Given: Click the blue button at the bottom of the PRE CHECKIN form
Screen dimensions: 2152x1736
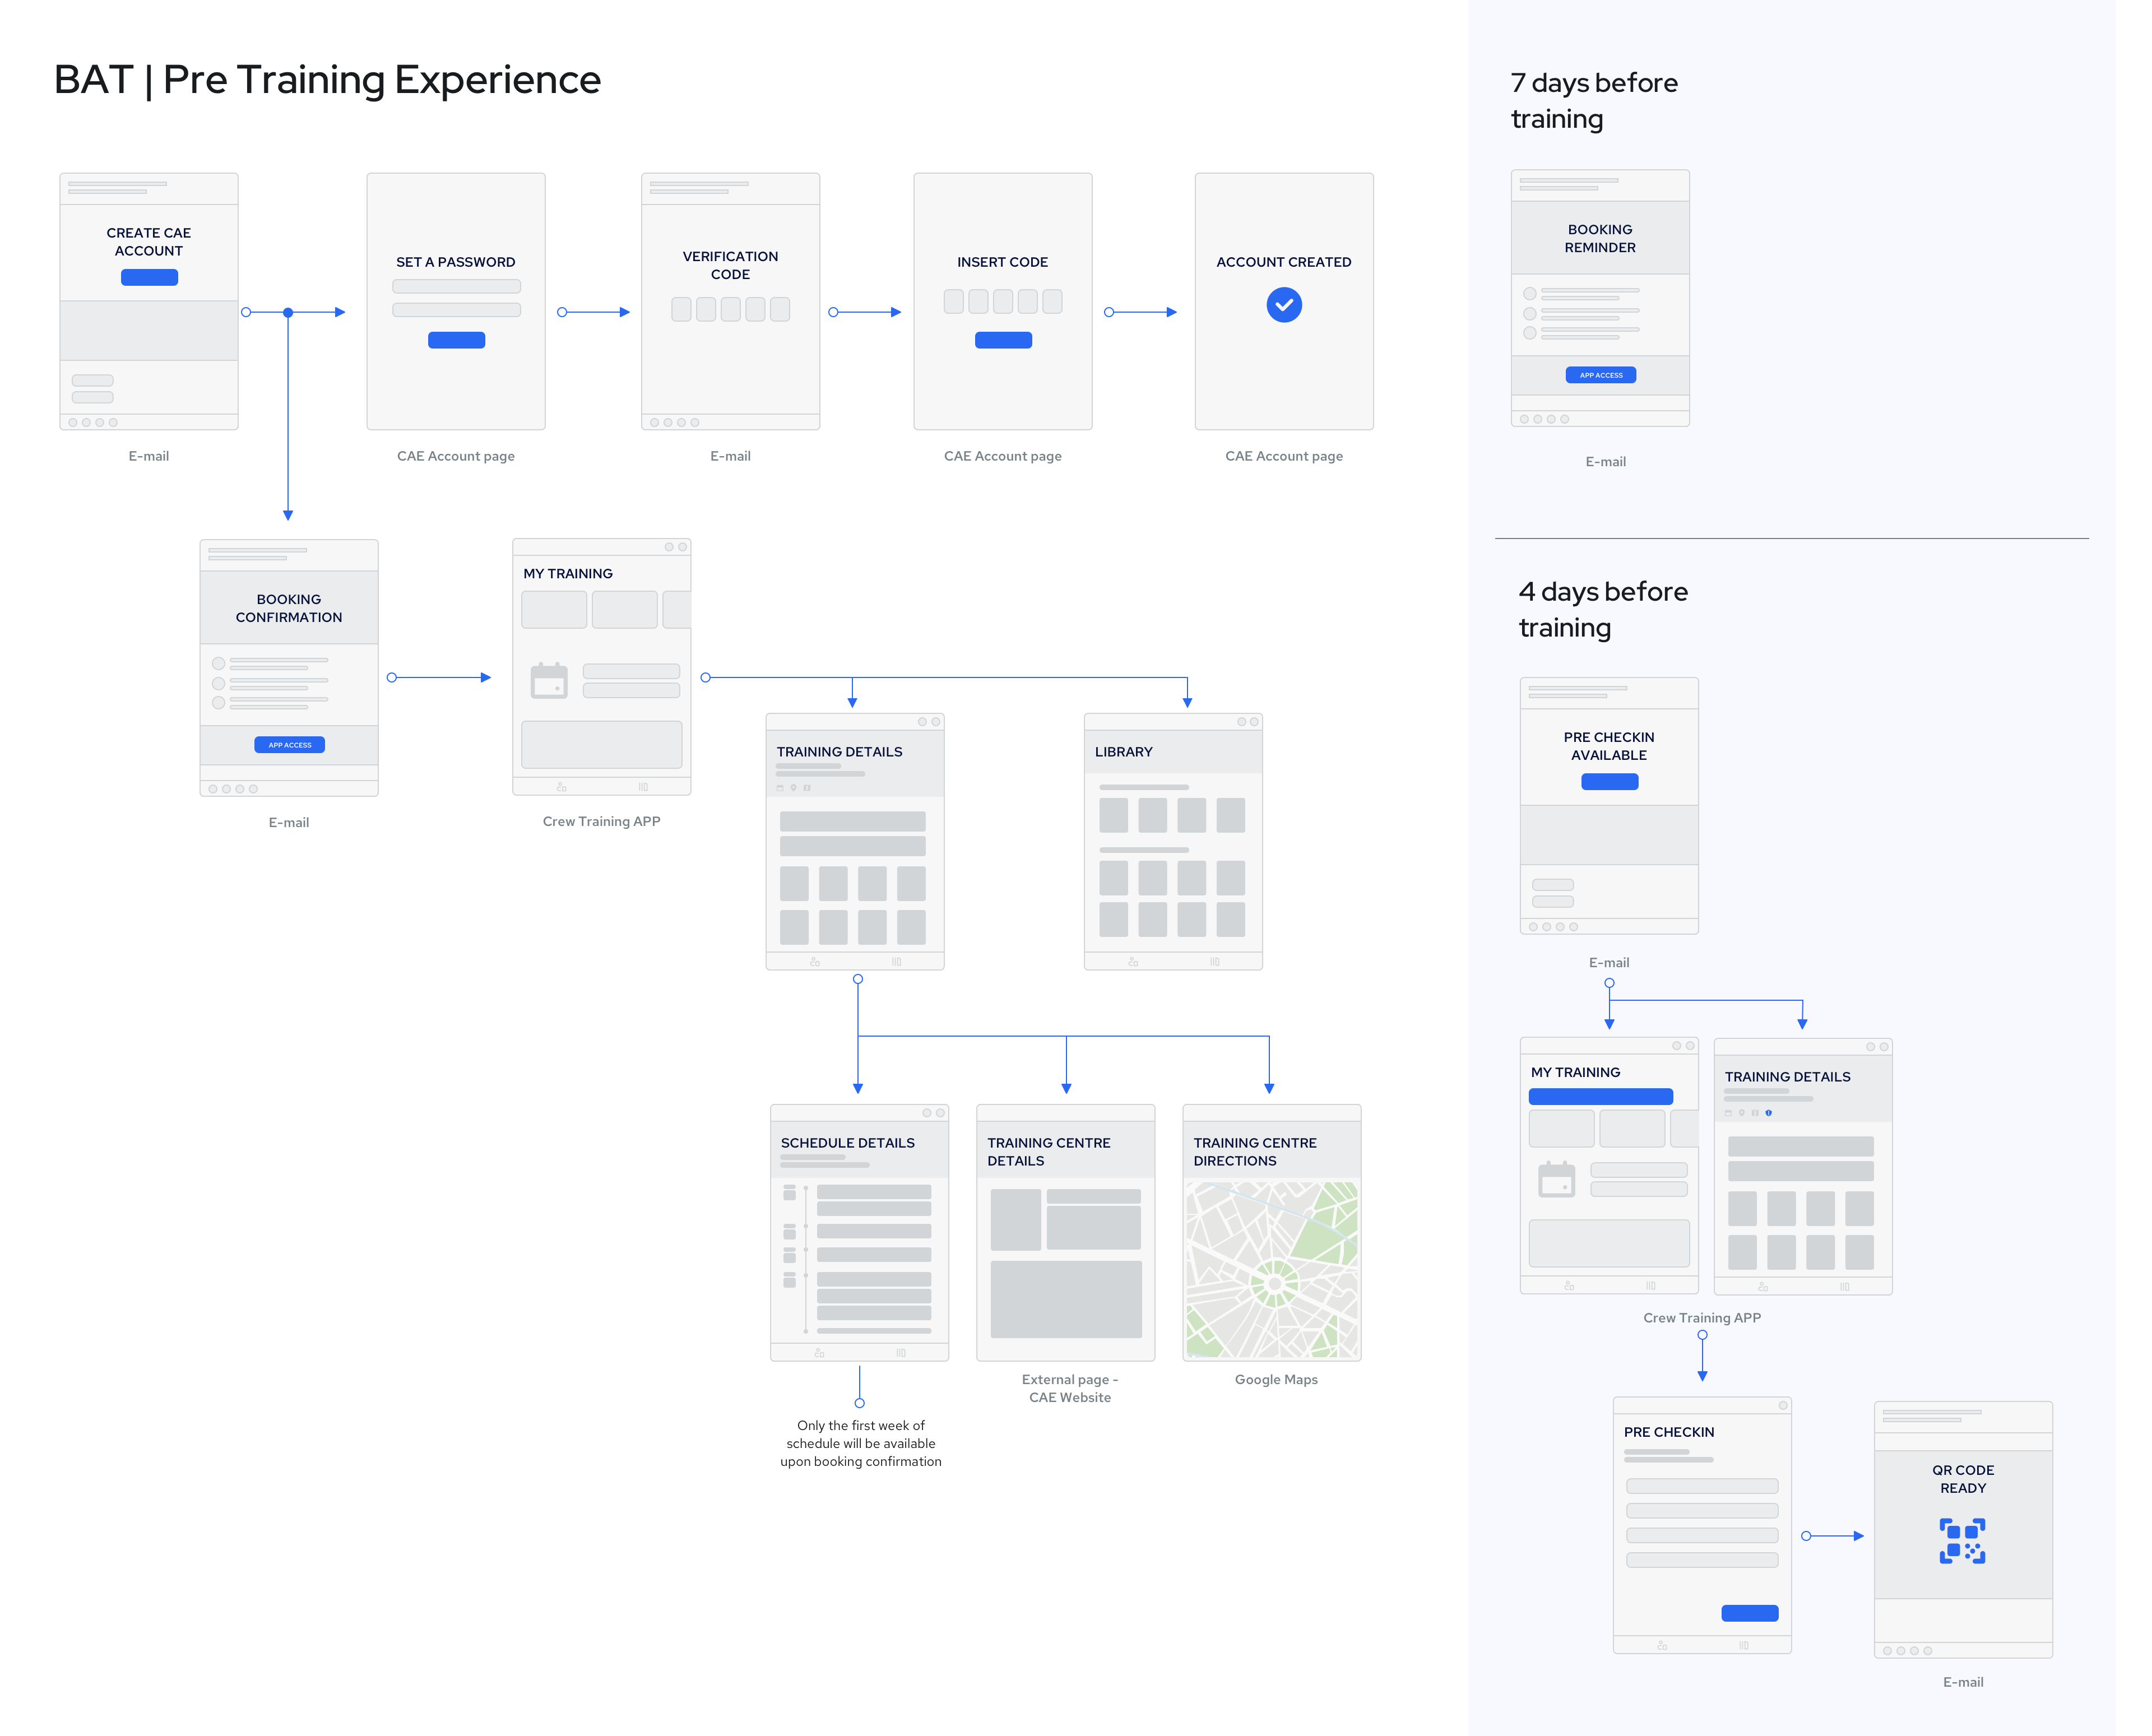Looking at the screenshot, I should pyautogui.click(x=1749, y=1613).
